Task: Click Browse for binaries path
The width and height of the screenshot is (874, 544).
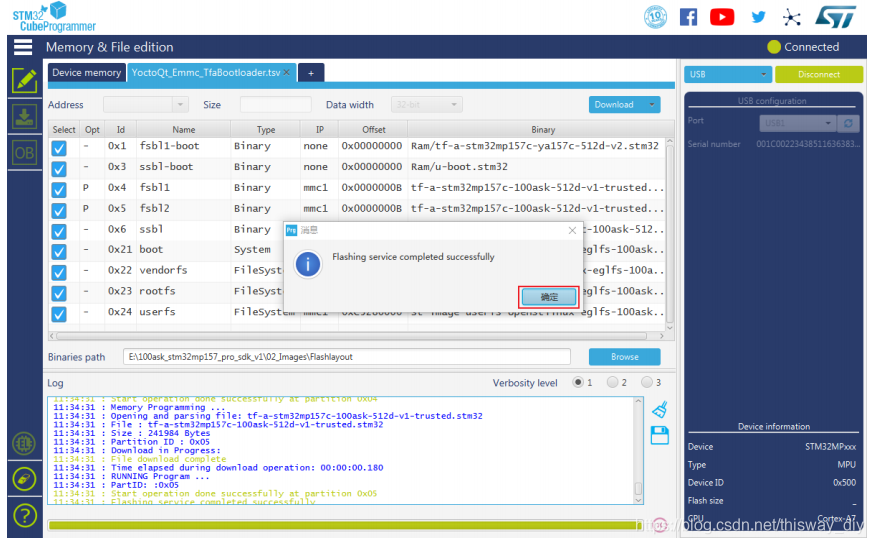Action: (x=624, y=357)
